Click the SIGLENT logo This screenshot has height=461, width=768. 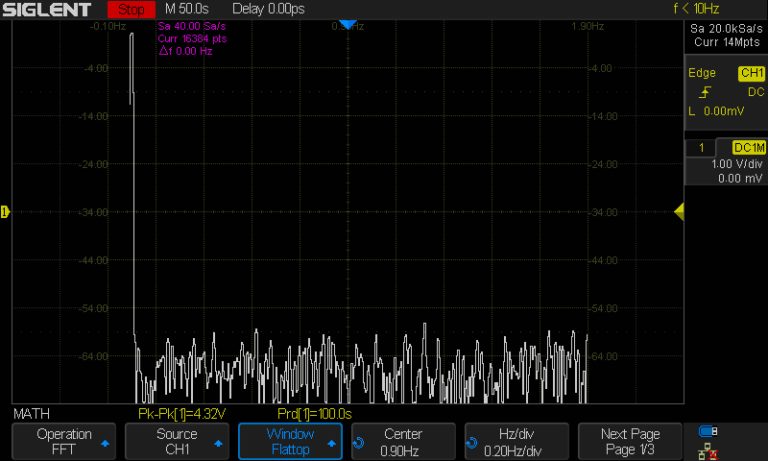point(47,9)
